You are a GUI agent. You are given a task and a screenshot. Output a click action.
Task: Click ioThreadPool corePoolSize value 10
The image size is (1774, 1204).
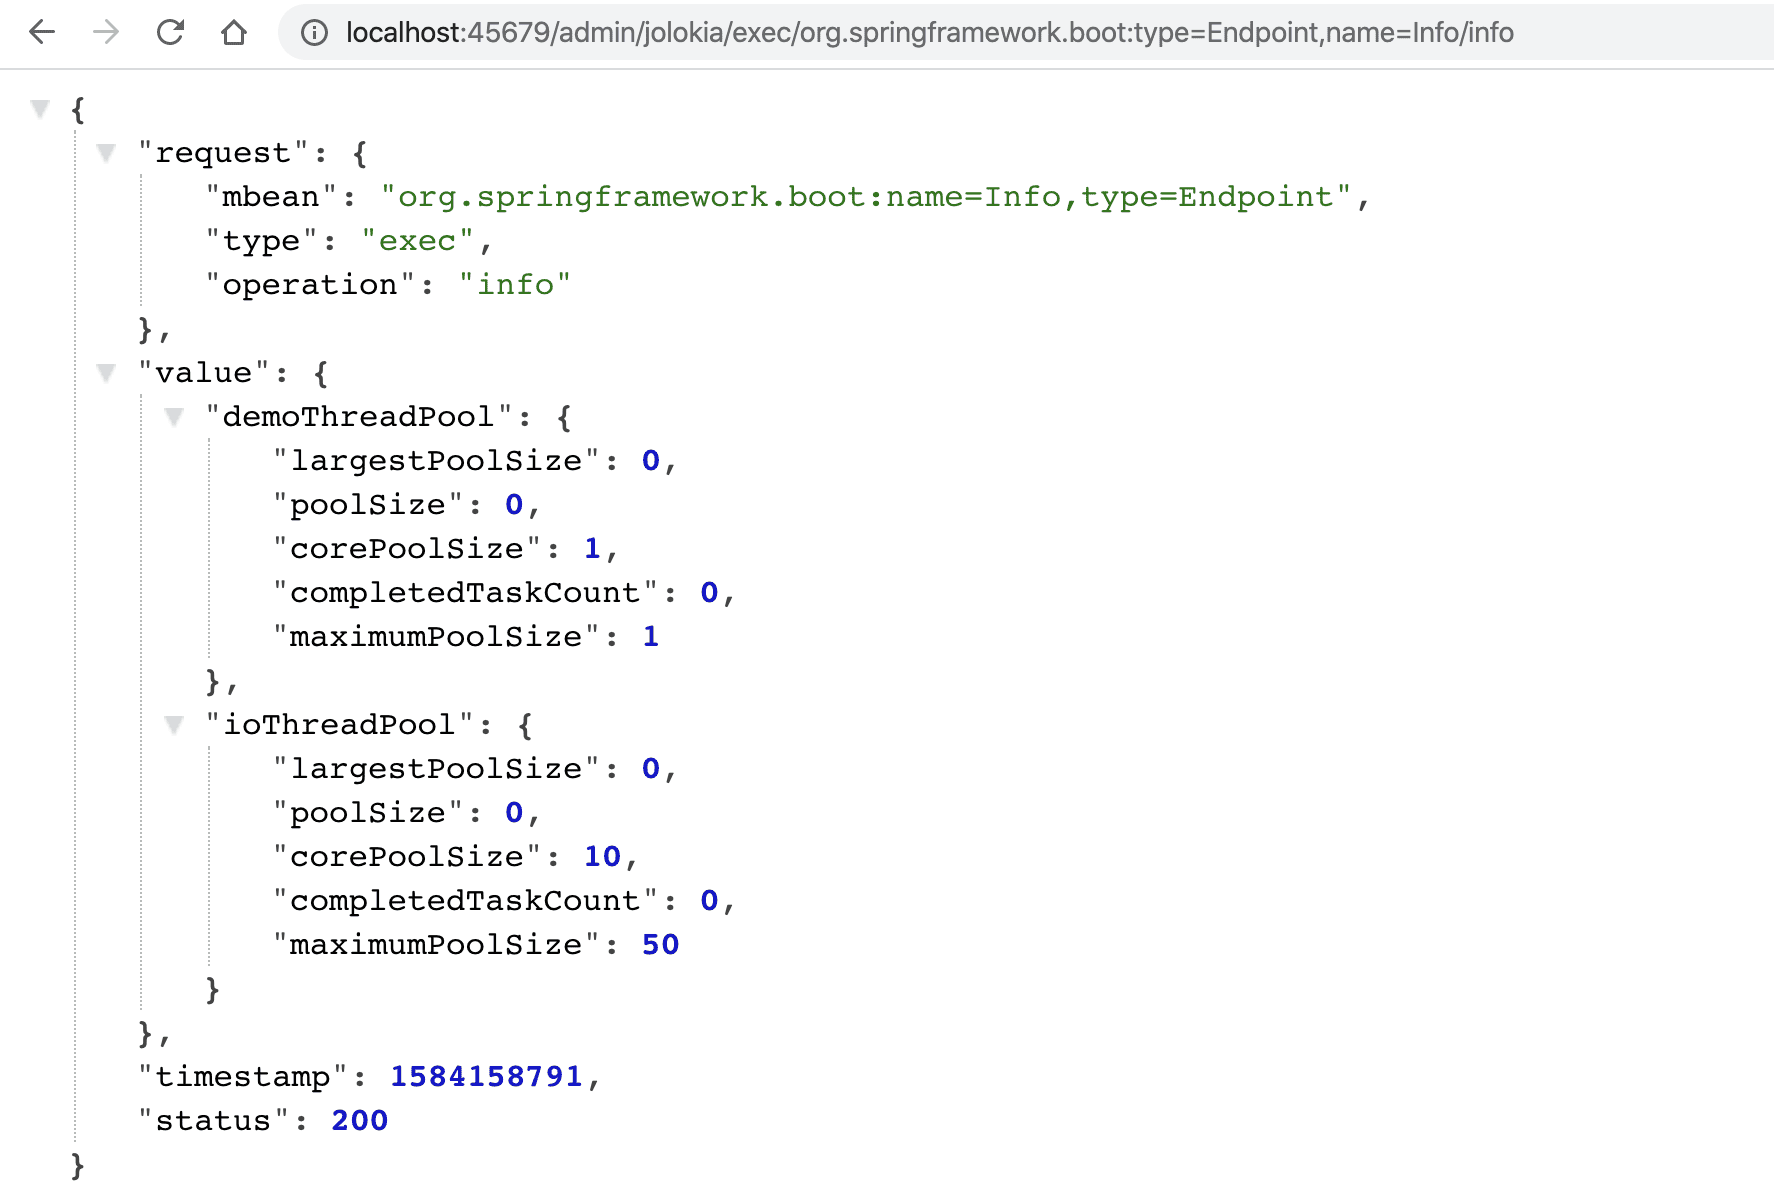(x=602, y=857)
